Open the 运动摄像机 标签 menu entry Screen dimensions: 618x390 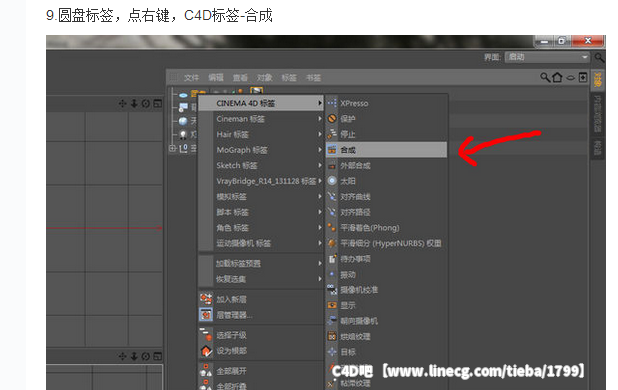(261, 243)
